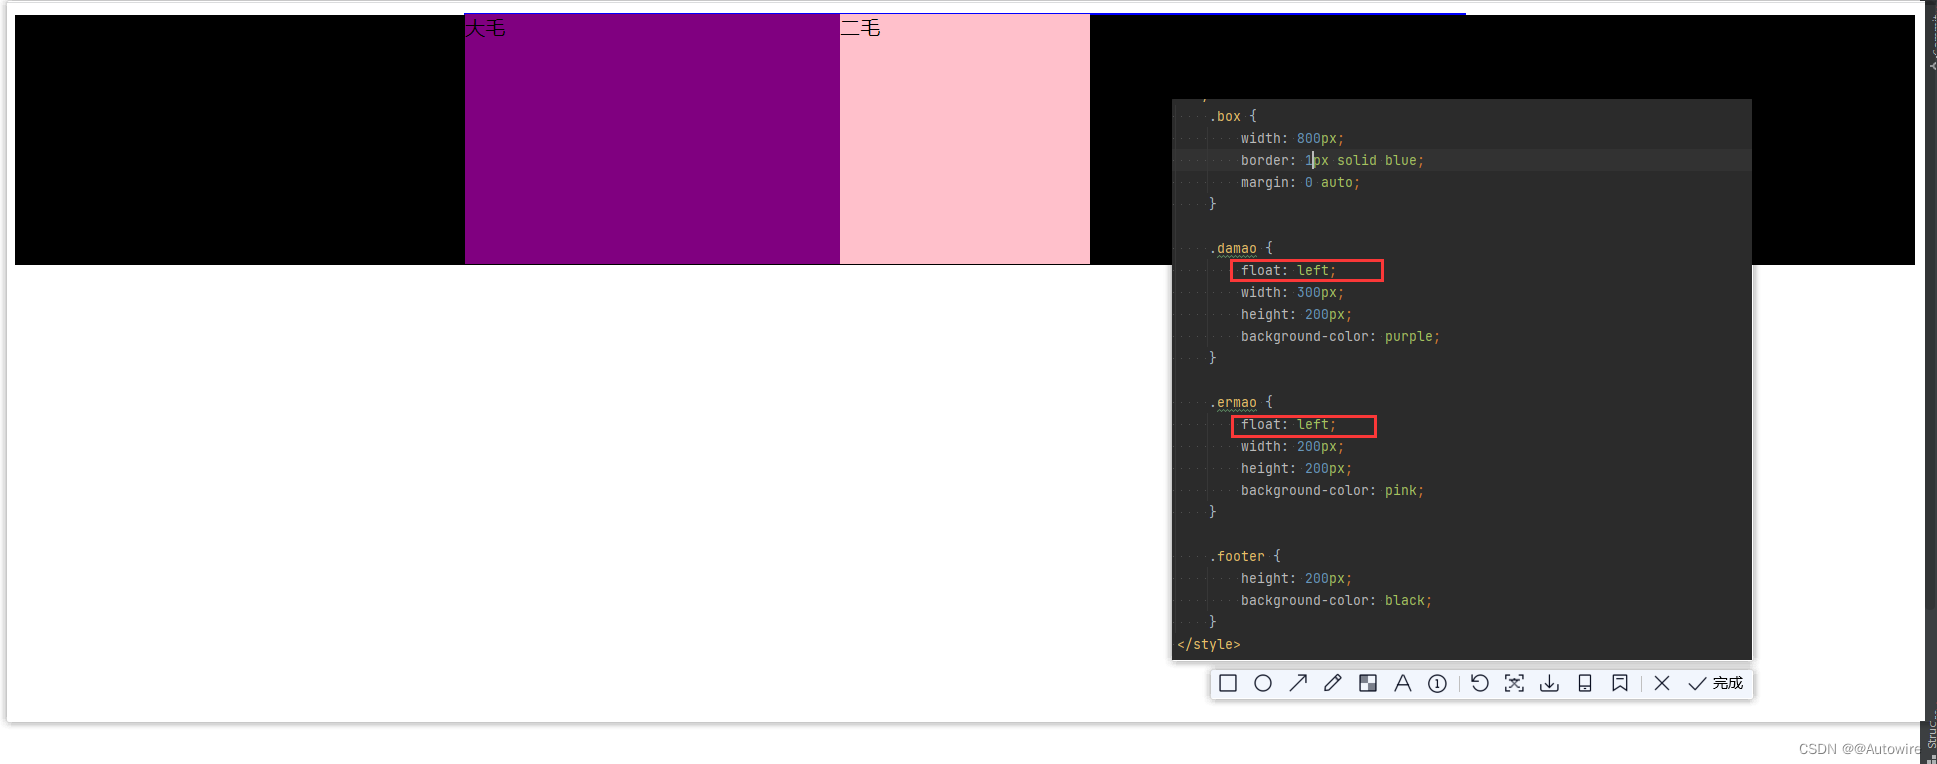Undo the last annotation
This screenshot has height=764, width=1937.
click(1480, 683)
